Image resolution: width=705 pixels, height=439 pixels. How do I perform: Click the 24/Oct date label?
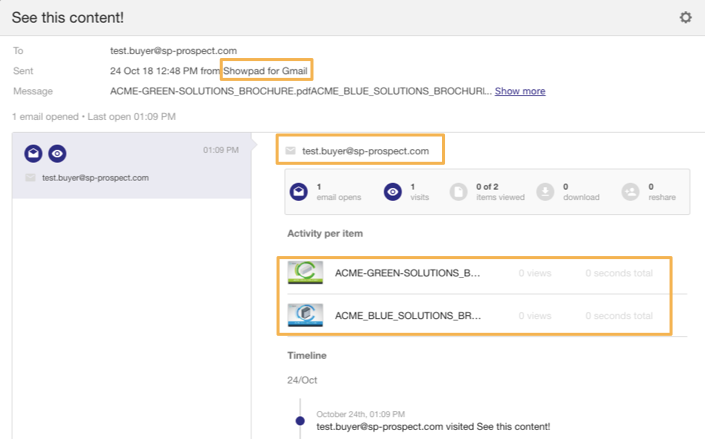pos(302,380)
